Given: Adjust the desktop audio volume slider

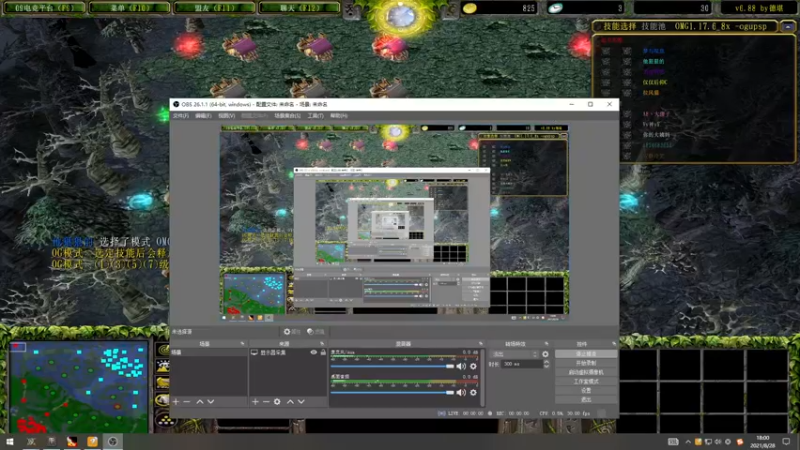Looking at the screenshot, I should click(x=392, y=392).
